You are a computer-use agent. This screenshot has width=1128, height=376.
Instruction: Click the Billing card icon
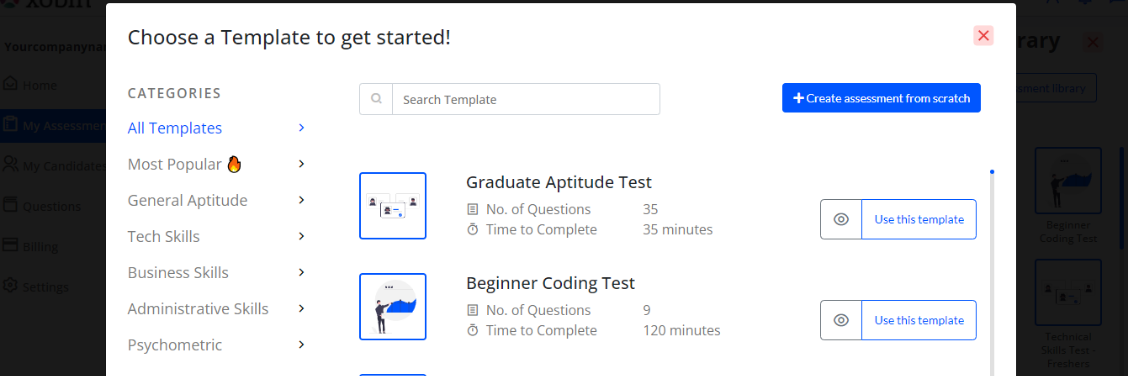point(10,245)
